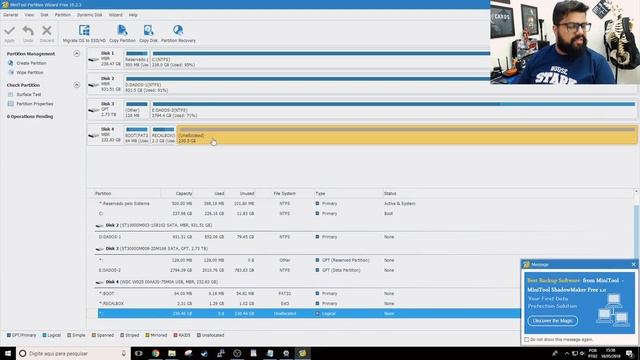Select Disk 4 drive icon in disk map

point(94,136)
